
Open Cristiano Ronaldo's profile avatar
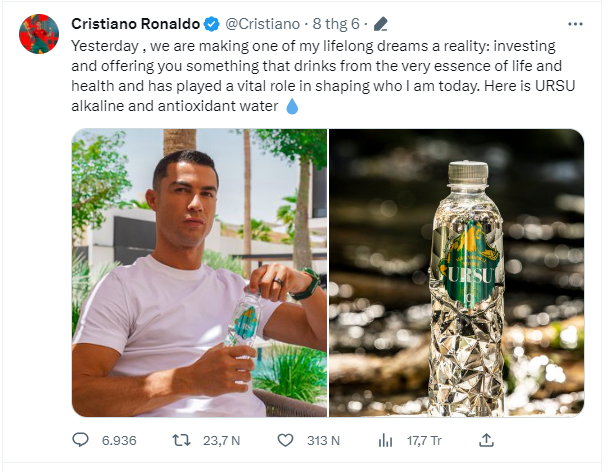tap(39, 35)
